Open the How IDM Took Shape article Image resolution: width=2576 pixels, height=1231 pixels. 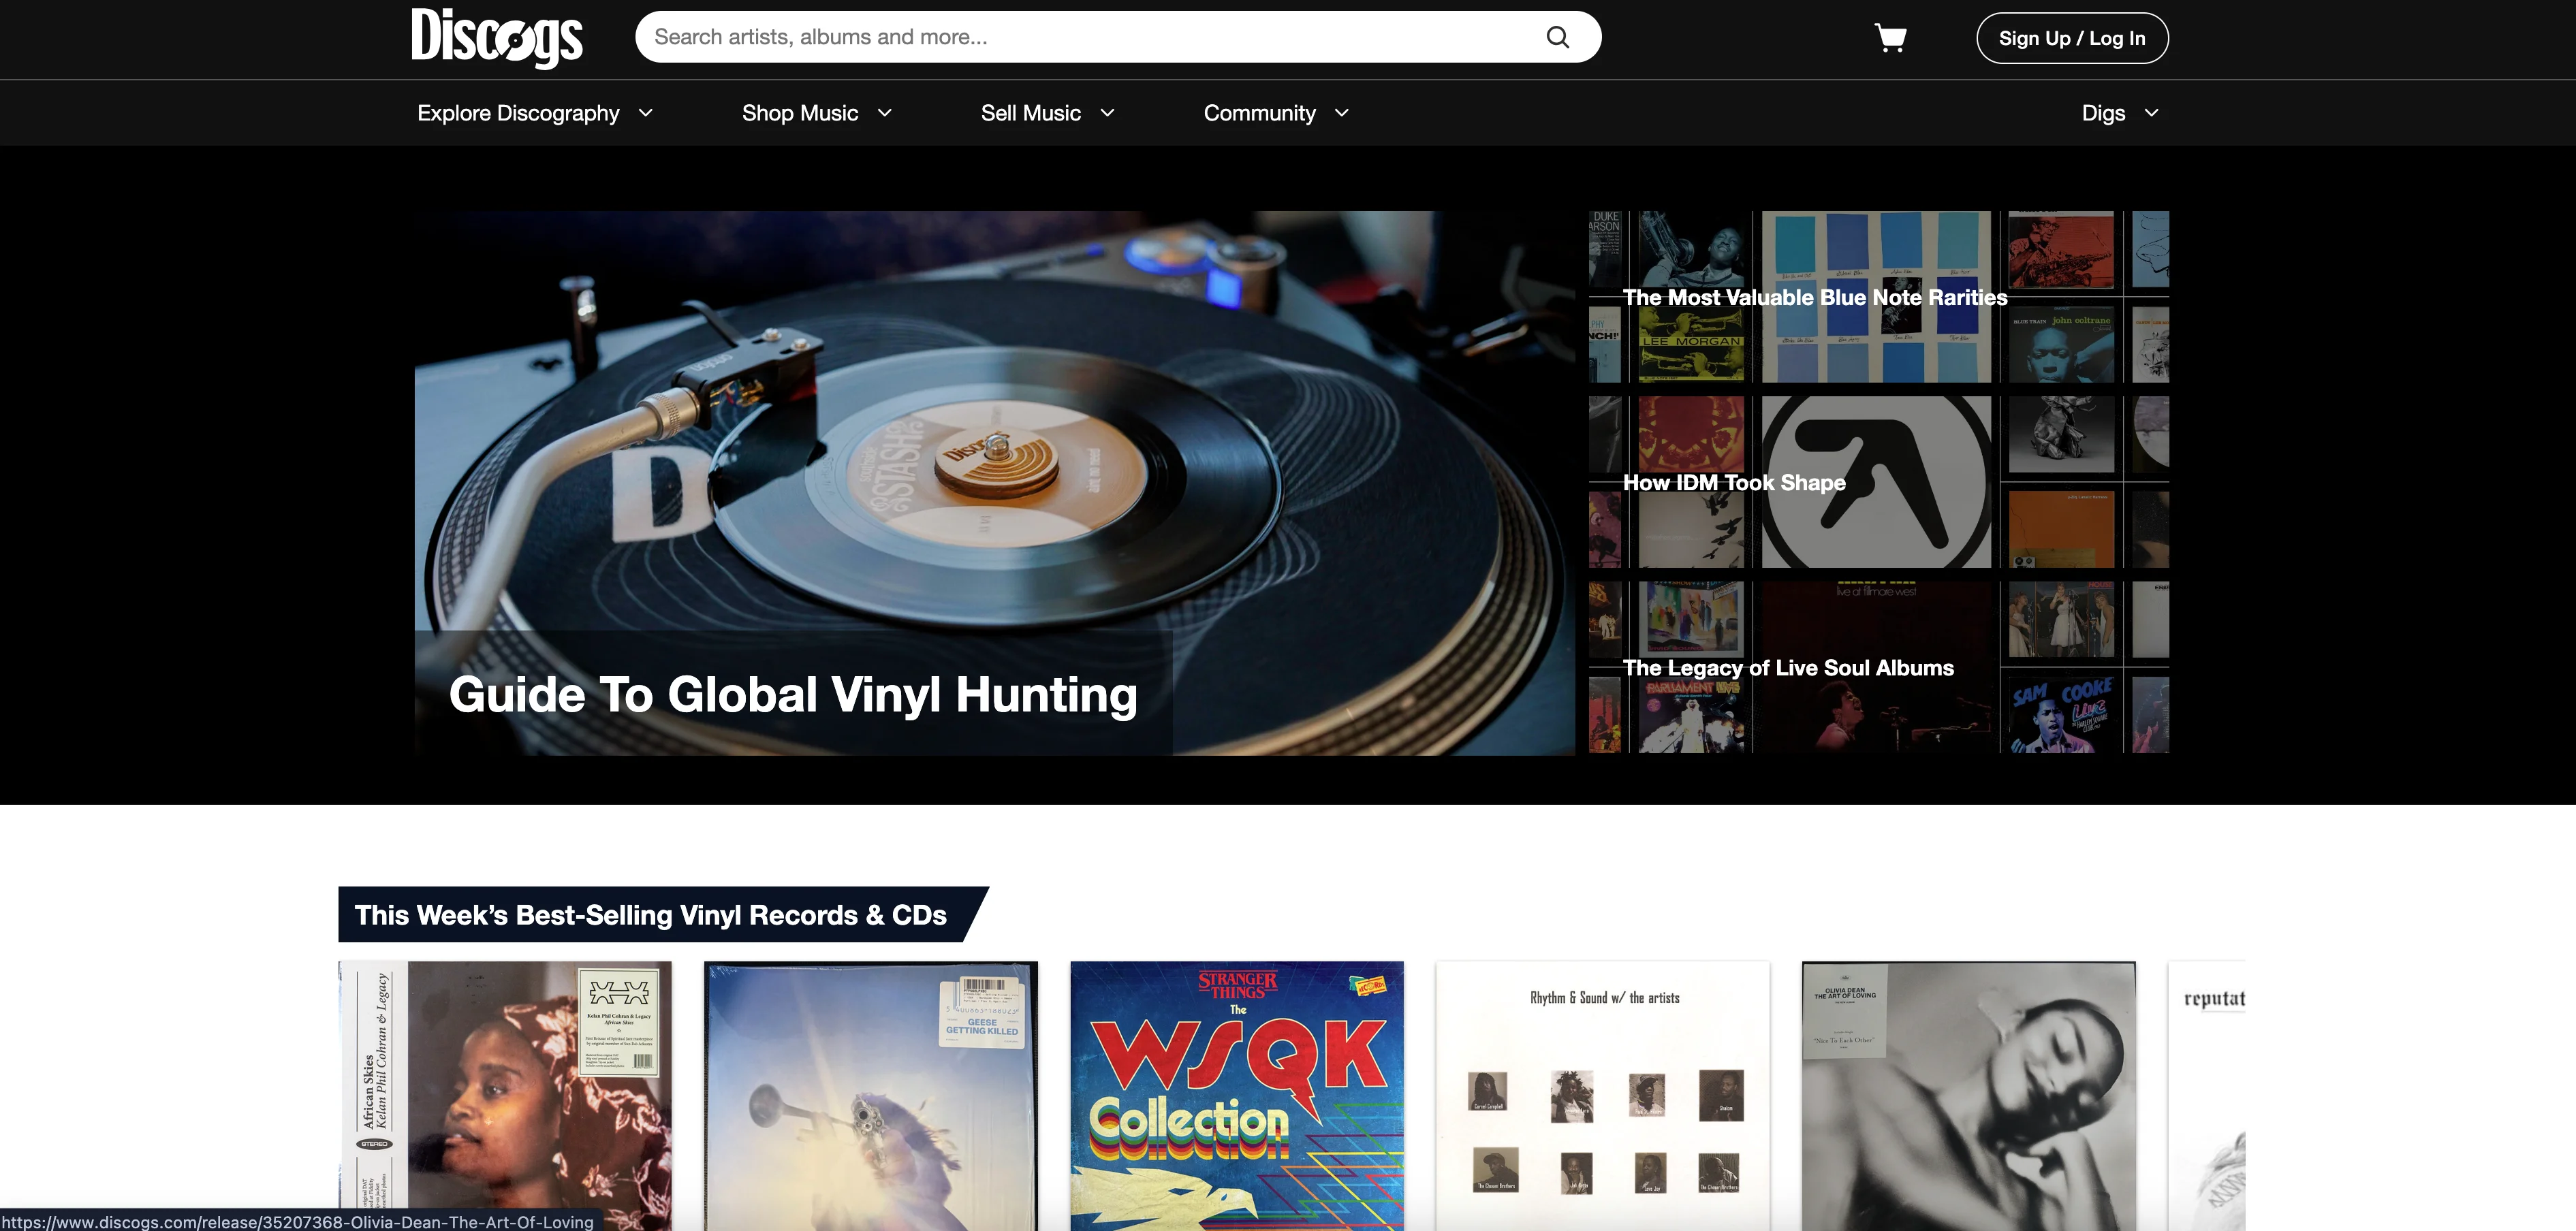[1734, 482]
